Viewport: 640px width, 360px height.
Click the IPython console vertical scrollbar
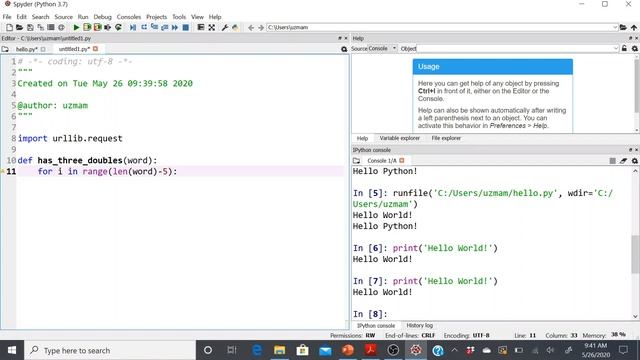click(x=635, y=244)
